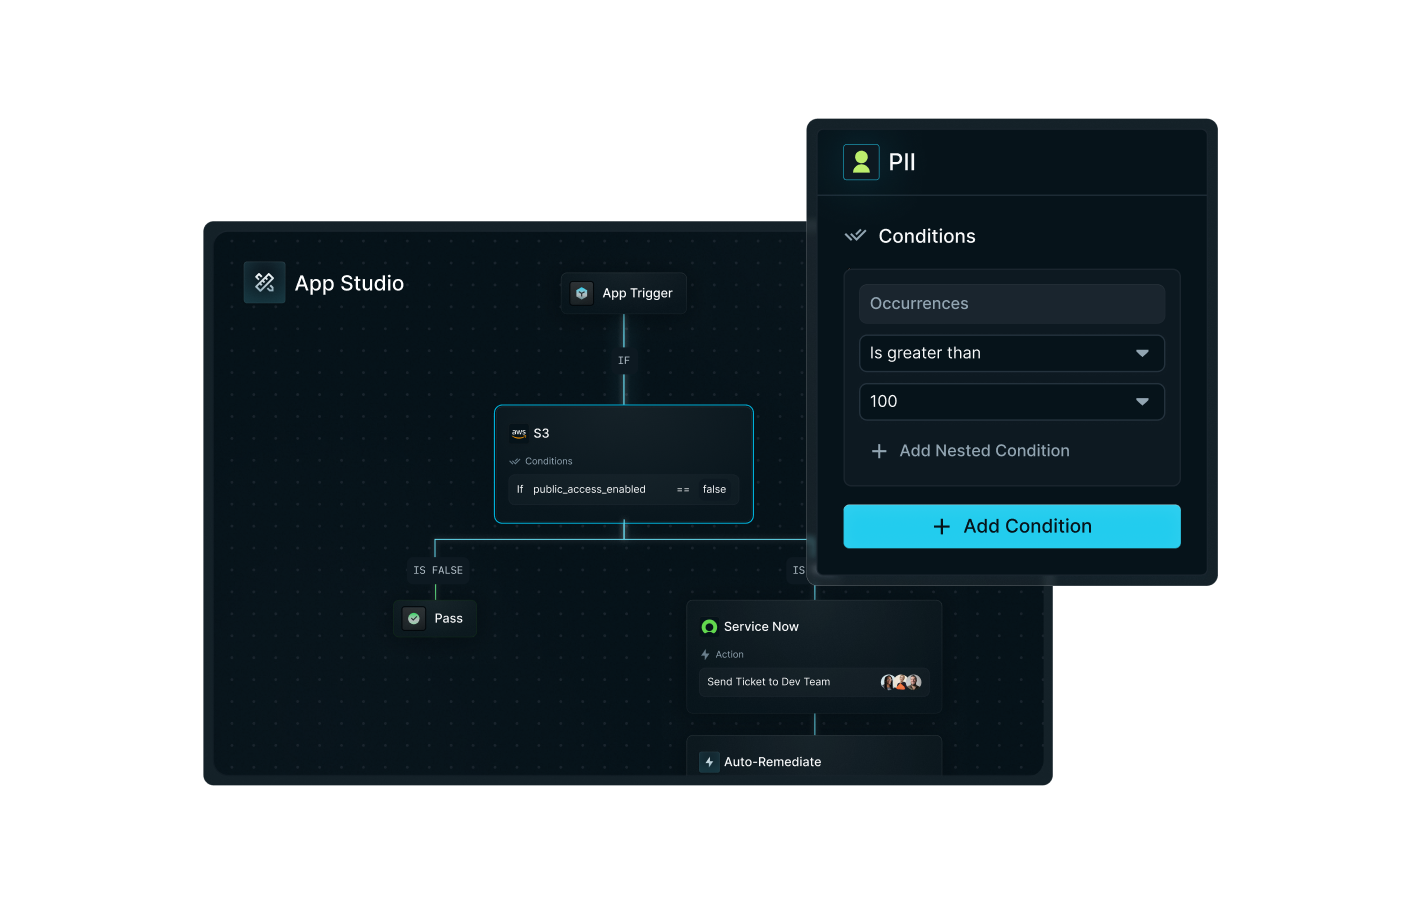Click the 'false' value chip in the S3 condition
The image size is (1422, 904).
714,489
